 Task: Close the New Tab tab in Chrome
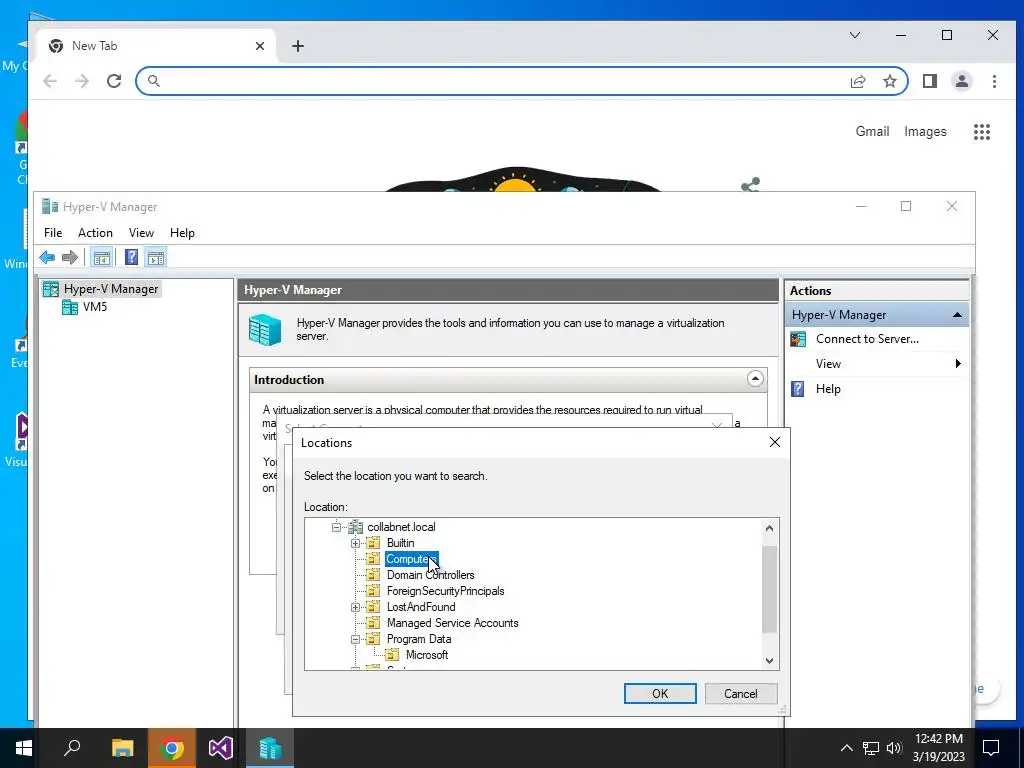260,46
